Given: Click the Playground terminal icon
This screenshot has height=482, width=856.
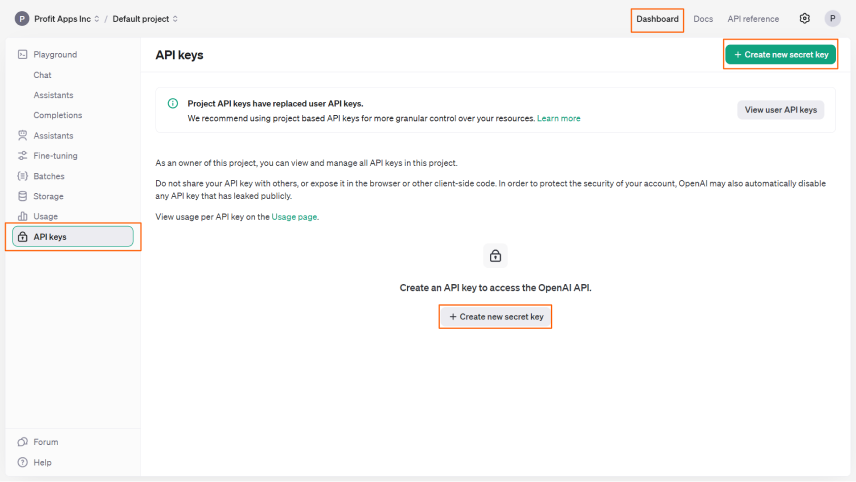Looking at the screenshot, I should (x=22, y=55).
